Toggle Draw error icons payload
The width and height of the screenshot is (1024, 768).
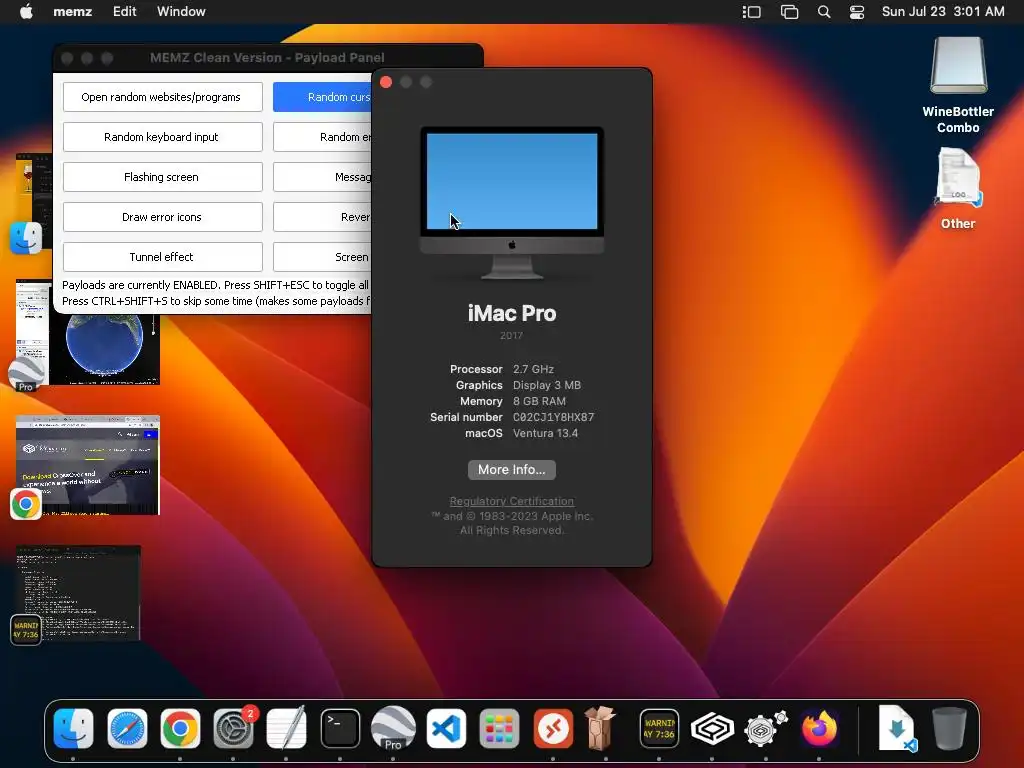[x=163, y=217]
